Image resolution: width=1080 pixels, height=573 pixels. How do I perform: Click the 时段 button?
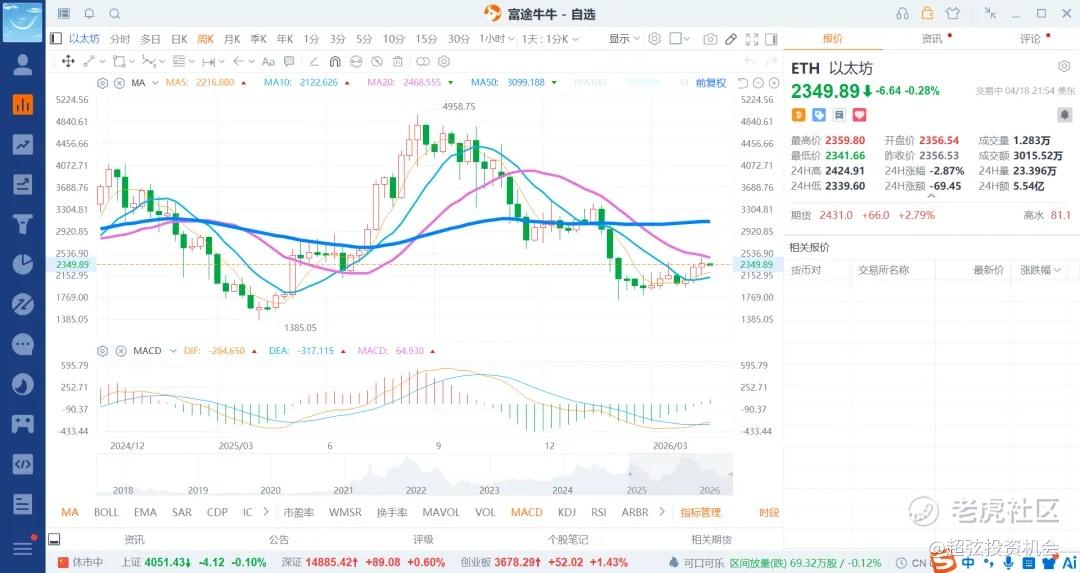point(769,512)
